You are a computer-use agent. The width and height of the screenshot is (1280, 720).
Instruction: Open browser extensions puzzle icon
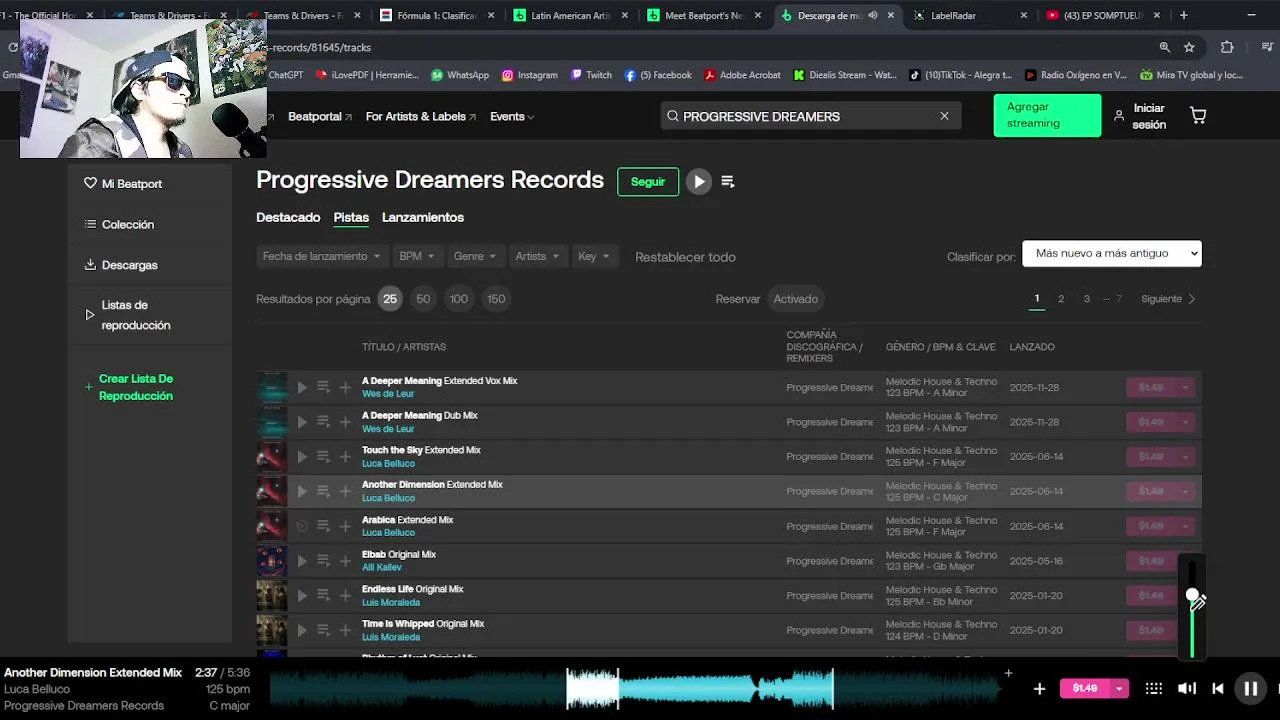tap(1227, 47)
